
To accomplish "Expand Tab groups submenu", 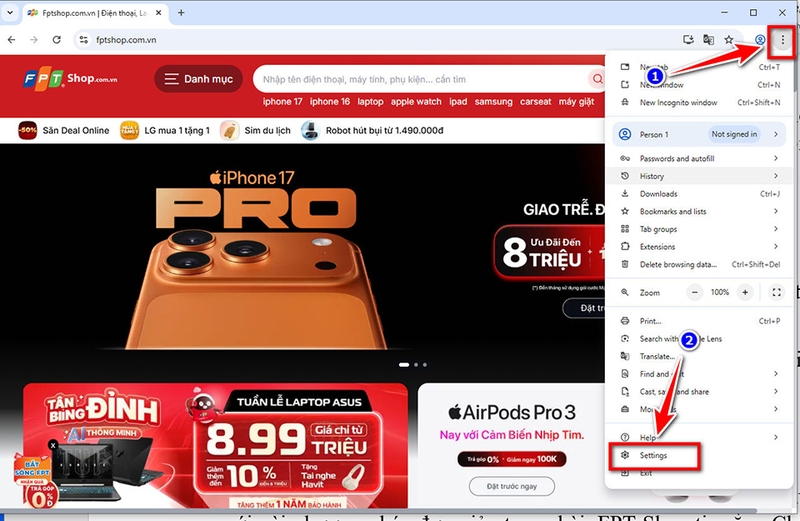I will coord(700,229).
